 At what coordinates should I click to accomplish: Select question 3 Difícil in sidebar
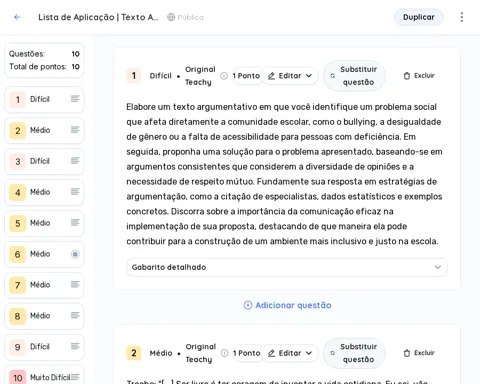click(x=44, y=161)
